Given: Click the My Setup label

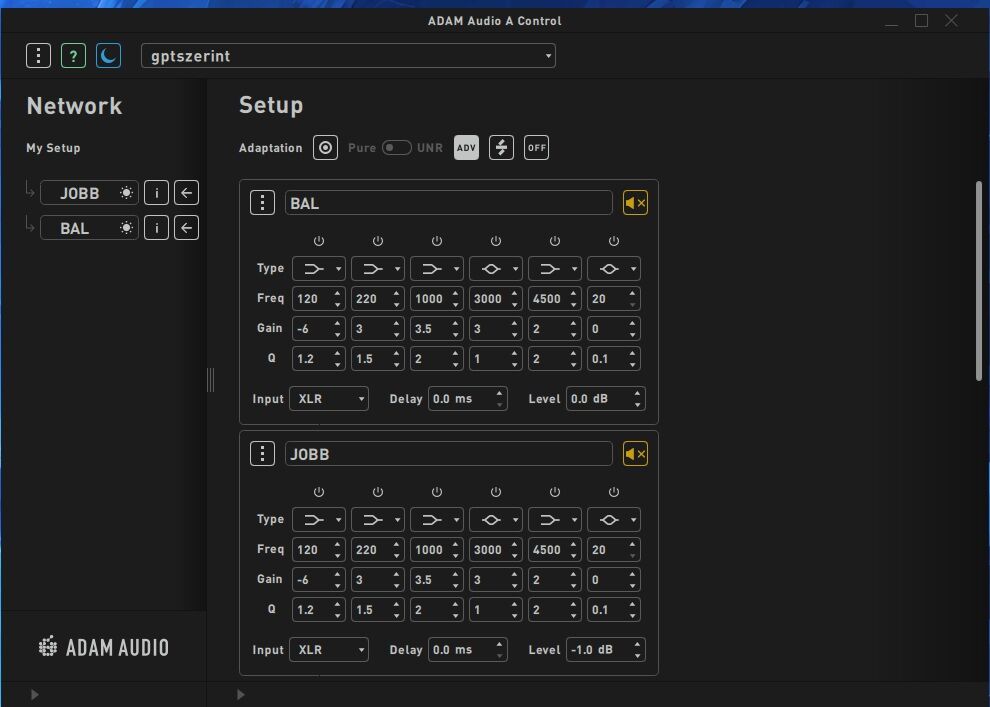Looking at the screenshot, I should click(x=53, y=148).
